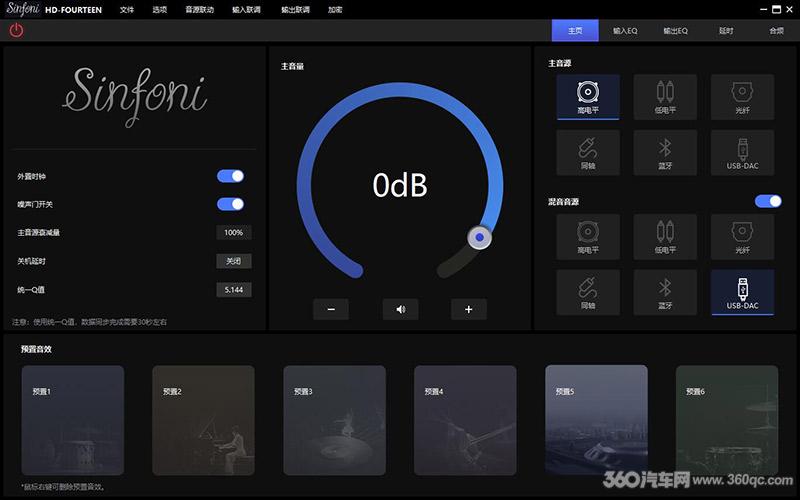The height and width of the screenshot is (500, 800).
Task: Open the 关机延时 关闭 selector
Action: click(x=234, y=261)
